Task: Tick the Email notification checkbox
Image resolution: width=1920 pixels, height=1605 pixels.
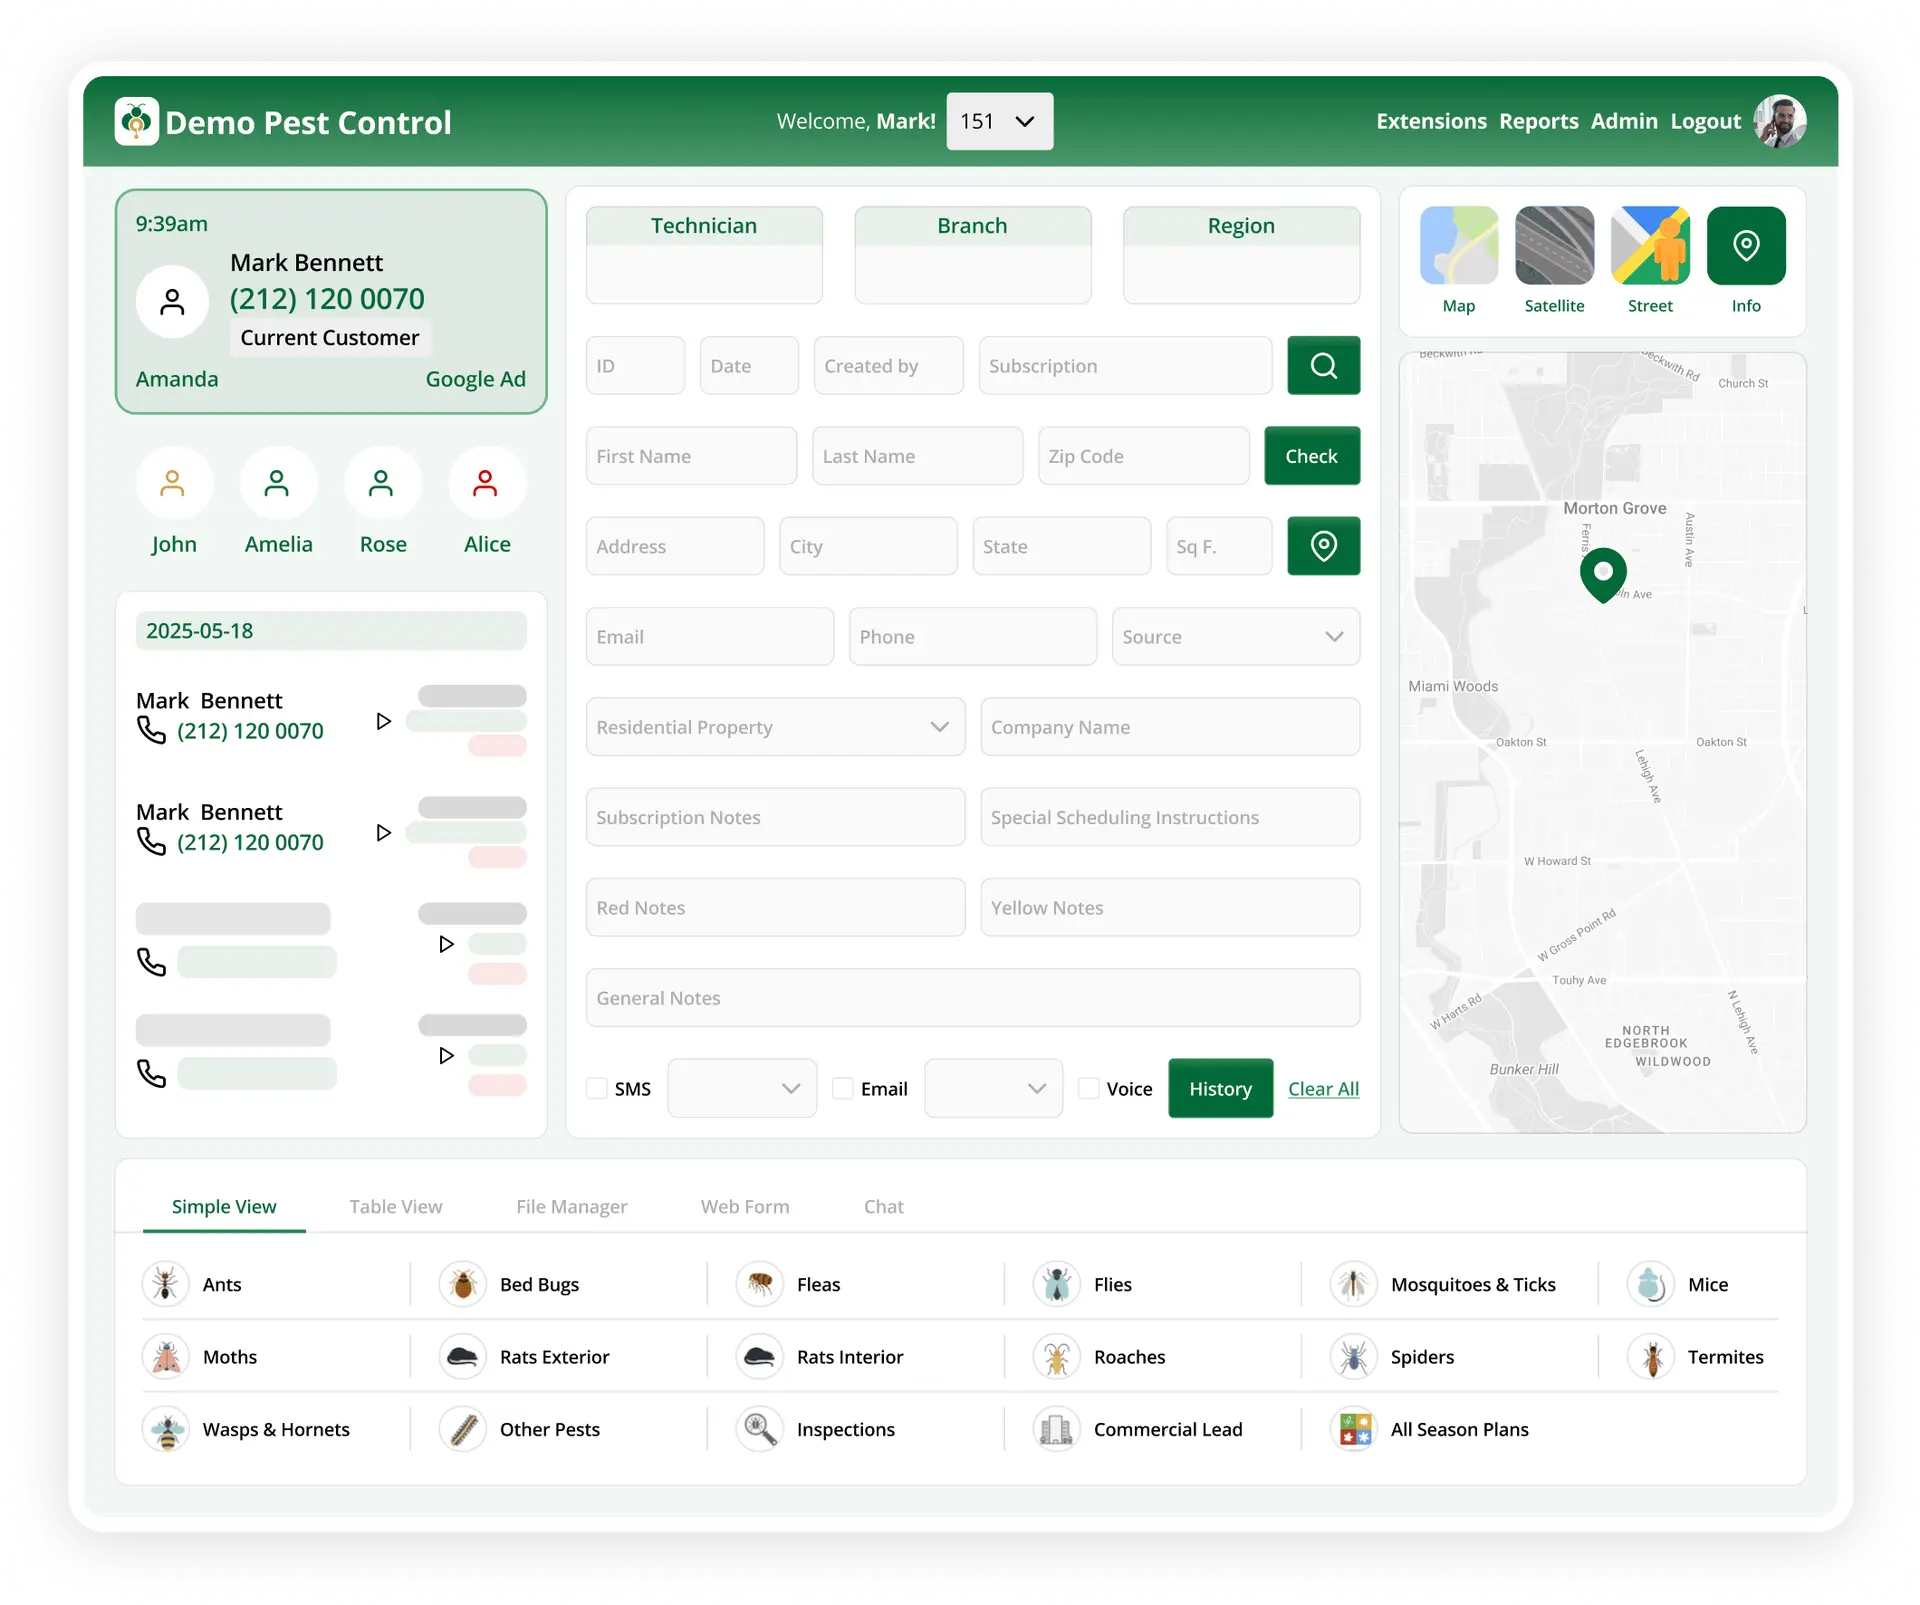Action: (843, 1089)
